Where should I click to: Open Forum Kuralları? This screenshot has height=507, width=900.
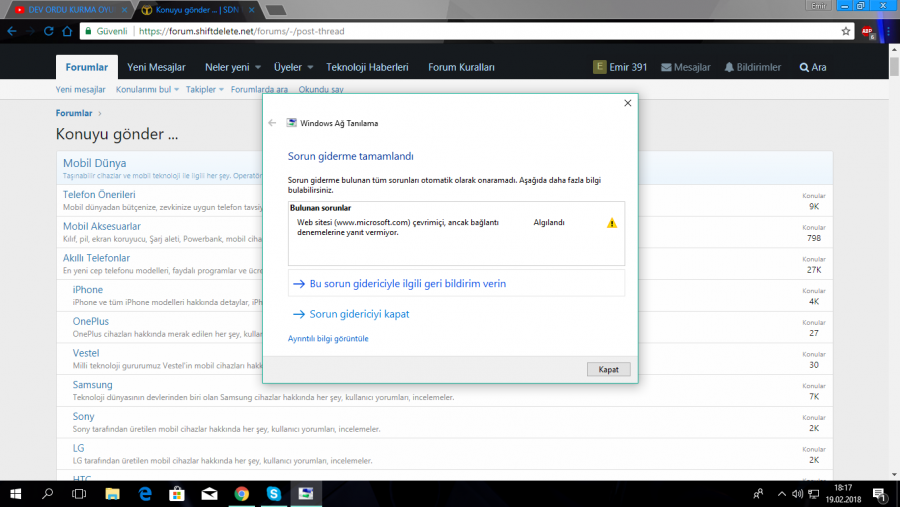point(461,67)
